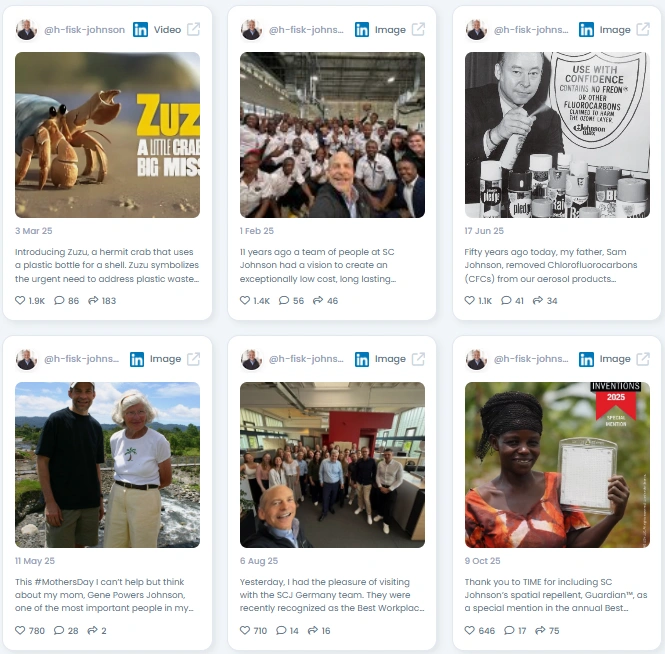Open the TIME Inventions 2025 image
Image resolution: width=665 pixels, height=654 pixels.
(x=557, y=465)
